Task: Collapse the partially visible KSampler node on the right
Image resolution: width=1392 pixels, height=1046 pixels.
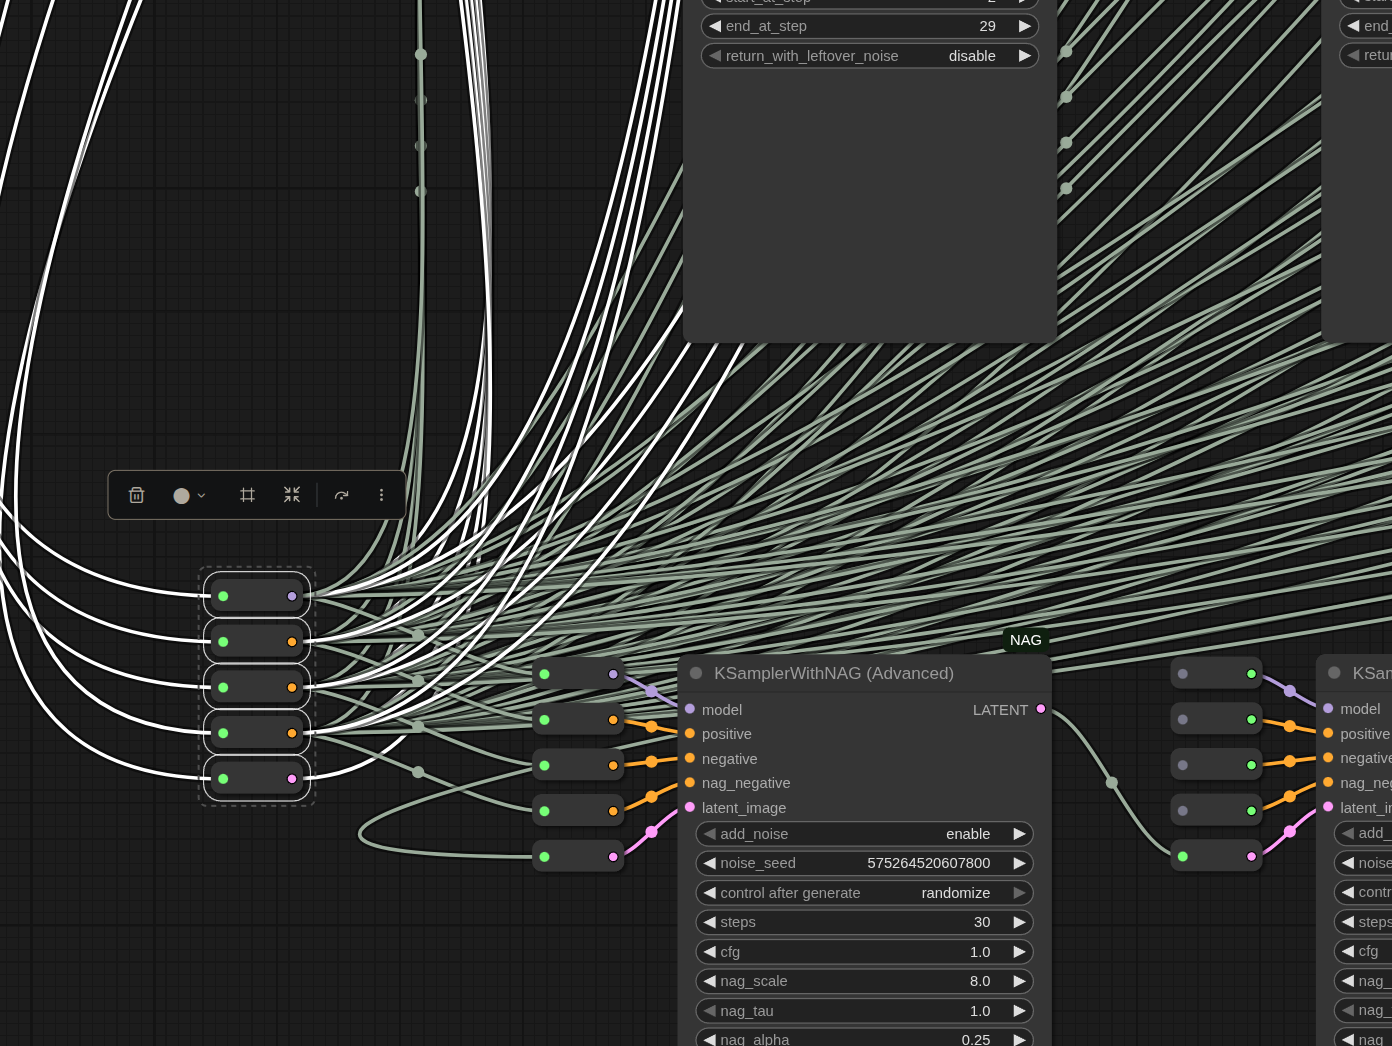Action: tap(1334, 673)
